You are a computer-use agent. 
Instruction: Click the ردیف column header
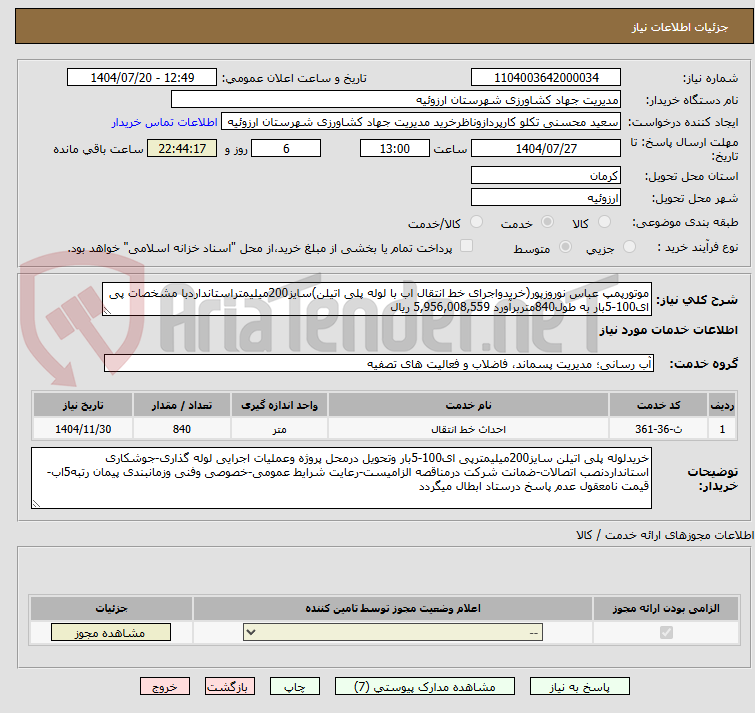point(722,405)
